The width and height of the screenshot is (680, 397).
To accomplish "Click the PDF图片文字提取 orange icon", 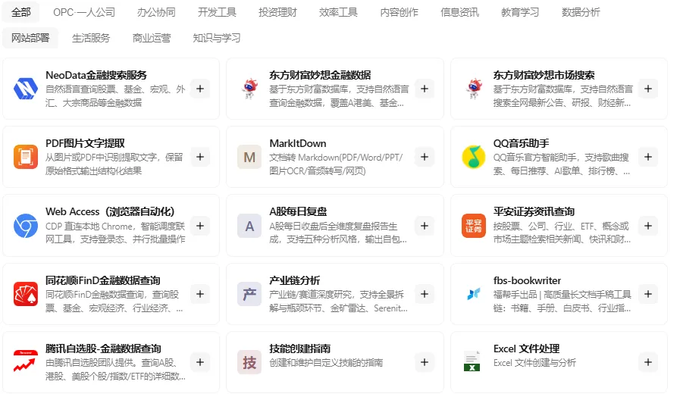I will 26,157.
